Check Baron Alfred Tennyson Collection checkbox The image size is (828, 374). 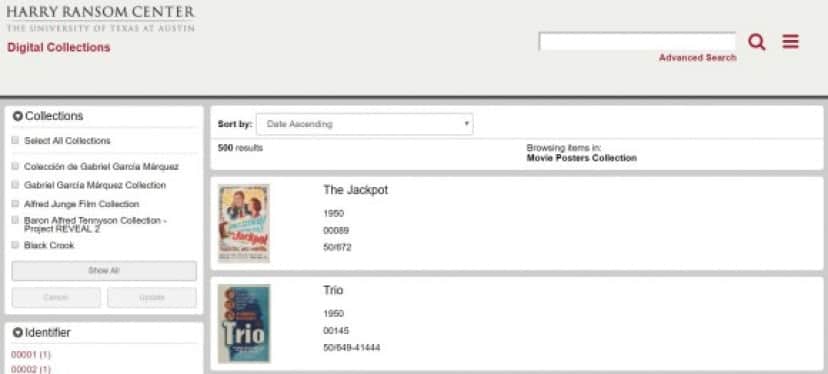pyautogui.click(x=15, y=220)
